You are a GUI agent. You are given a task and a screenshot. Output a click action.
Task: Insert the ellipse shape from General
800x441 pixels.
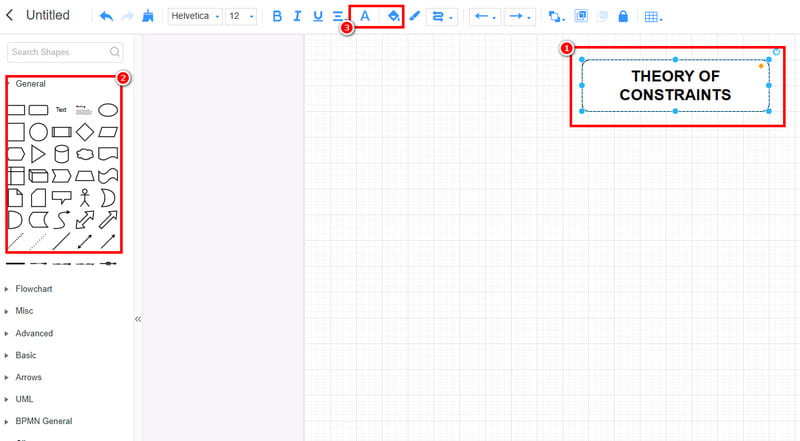point(108,110)
